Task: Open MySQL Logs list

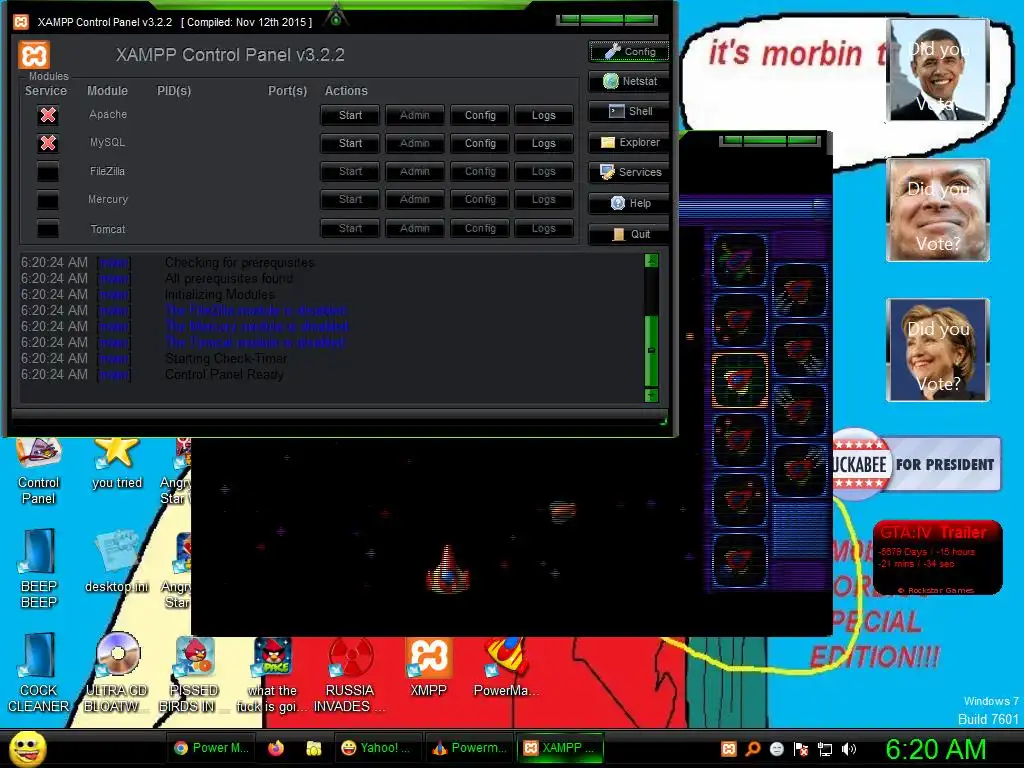Action: [x=543, y=143]
